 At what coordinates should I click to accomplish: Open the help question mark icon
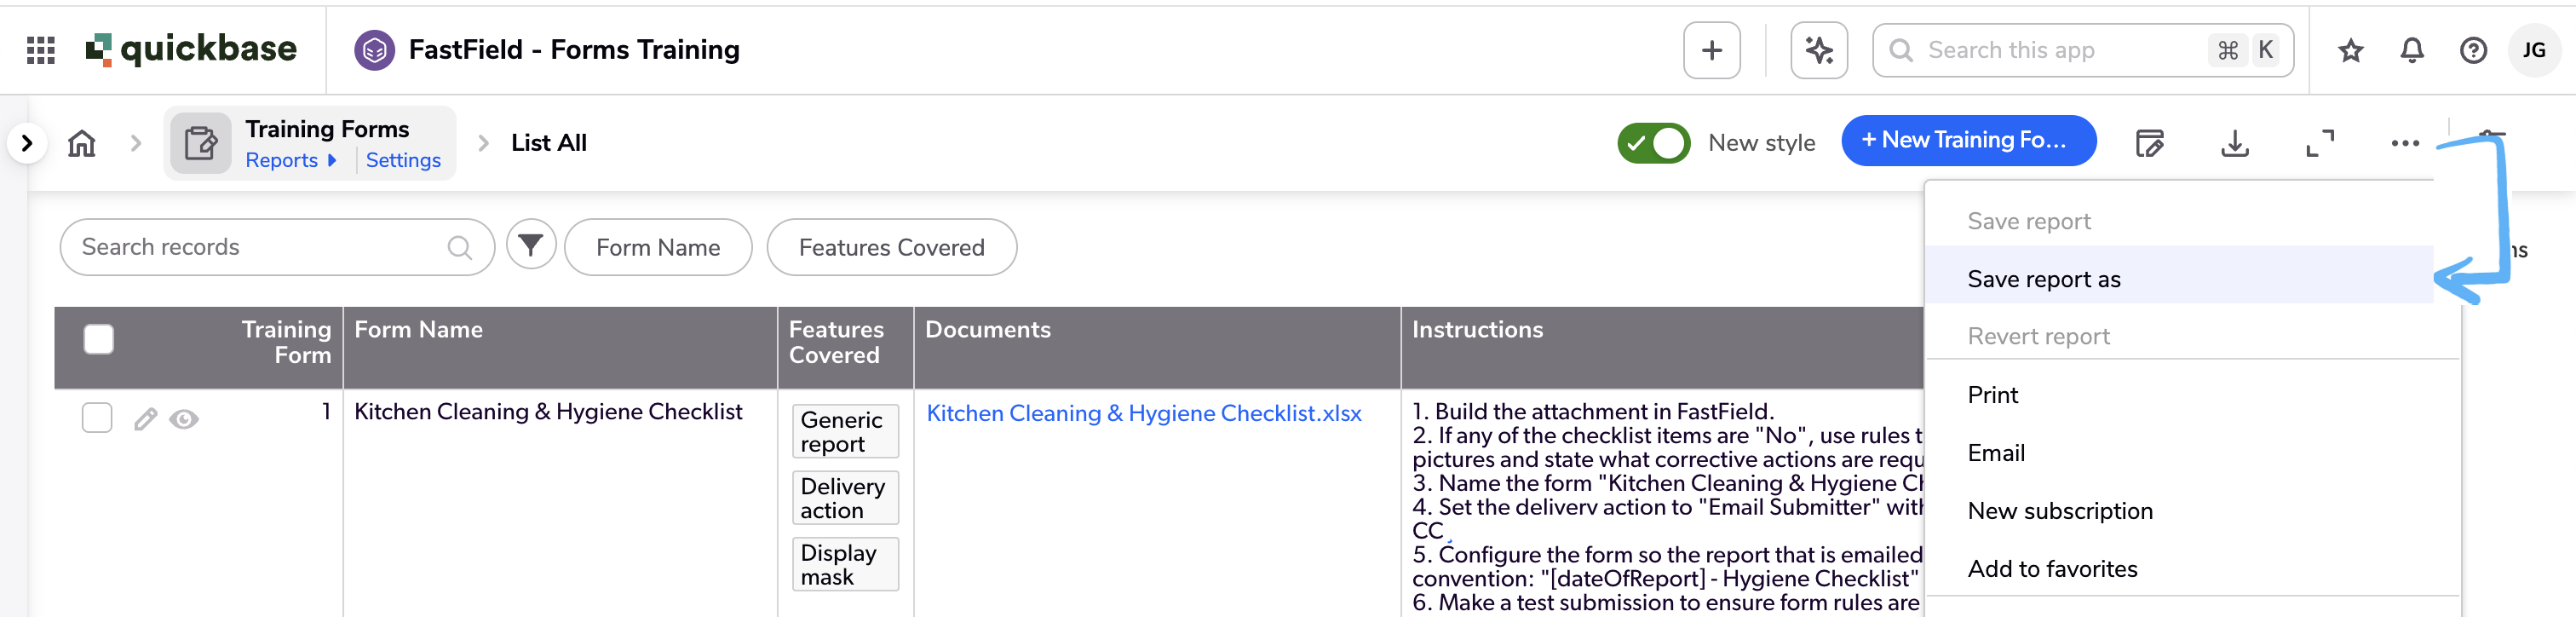coord(2473,50)
